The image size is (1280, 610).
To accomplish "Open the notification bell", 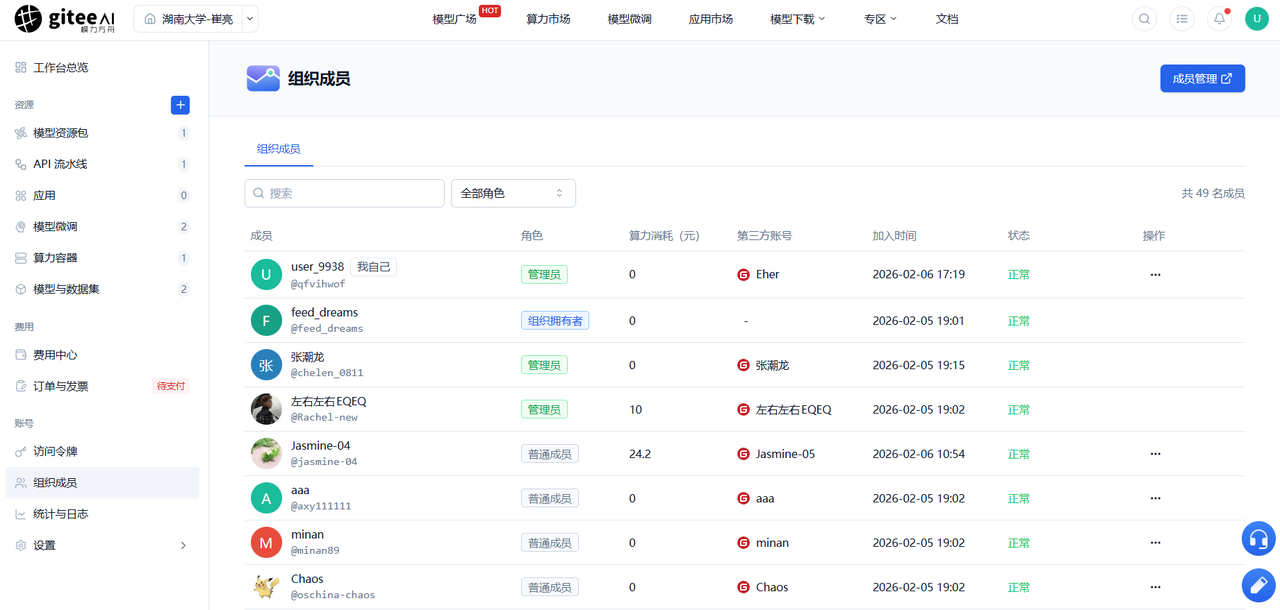I will (1219, 19).
